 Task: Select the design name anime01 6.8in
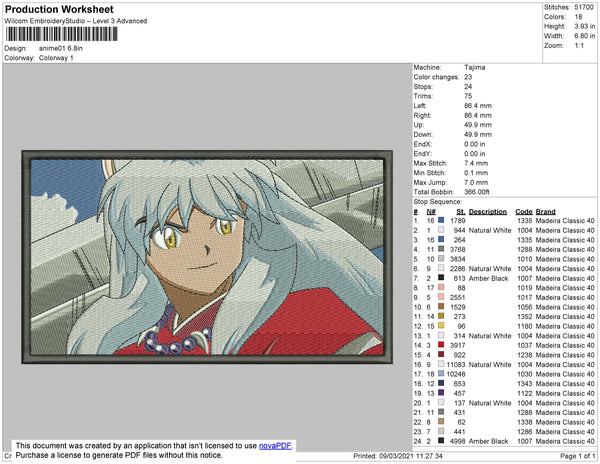pyautogui.click(x=60, y=48)
